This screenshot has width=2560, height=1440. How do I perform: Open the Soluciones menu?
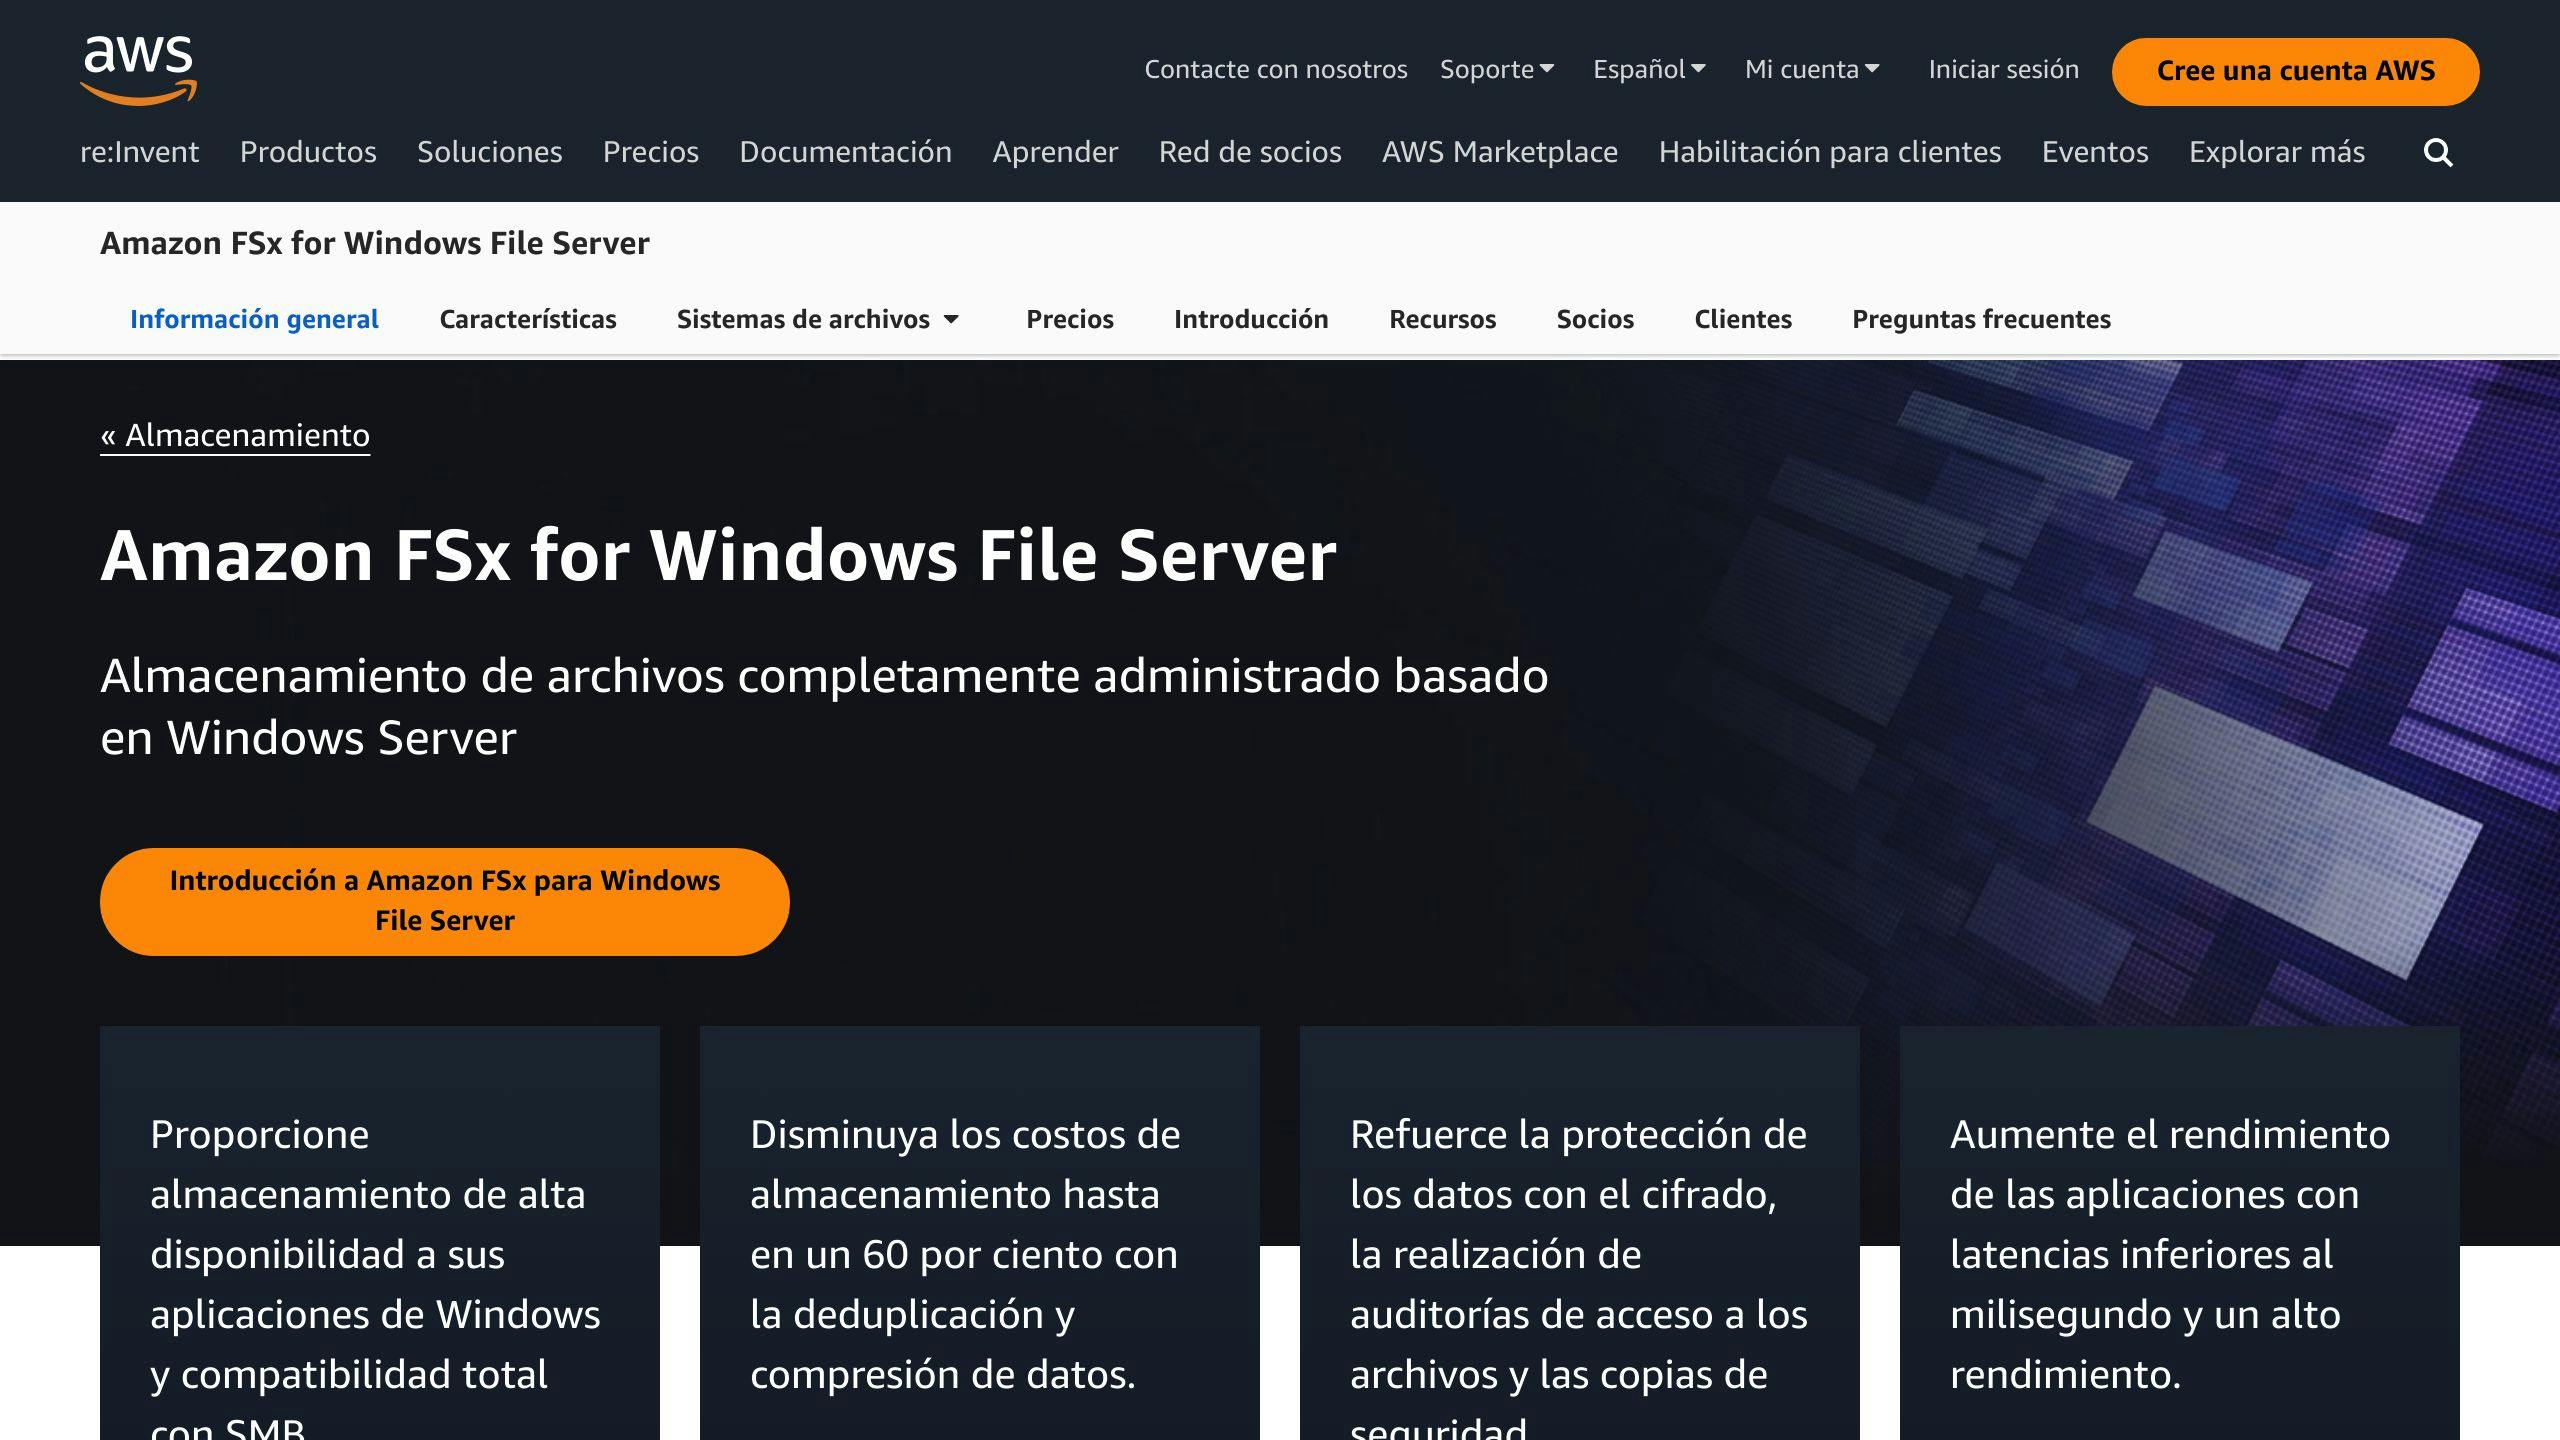490,152
